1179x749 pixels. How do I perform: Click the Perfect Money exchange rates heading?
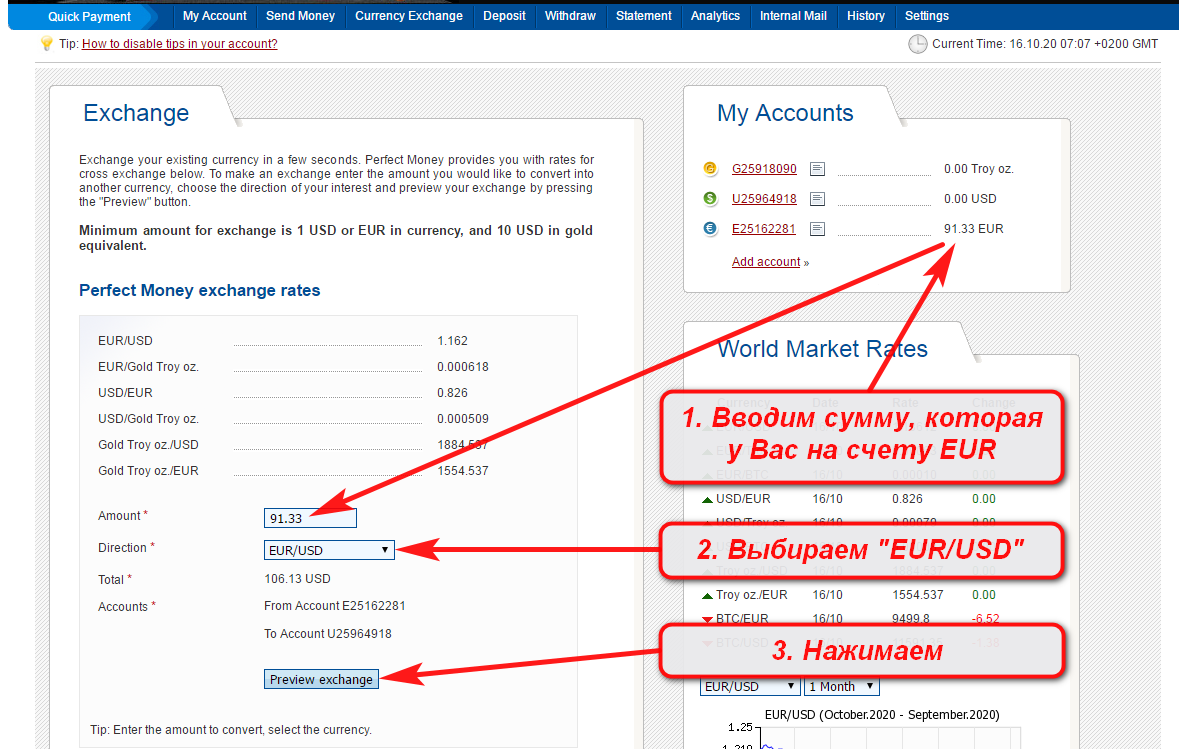coord(199,290)
